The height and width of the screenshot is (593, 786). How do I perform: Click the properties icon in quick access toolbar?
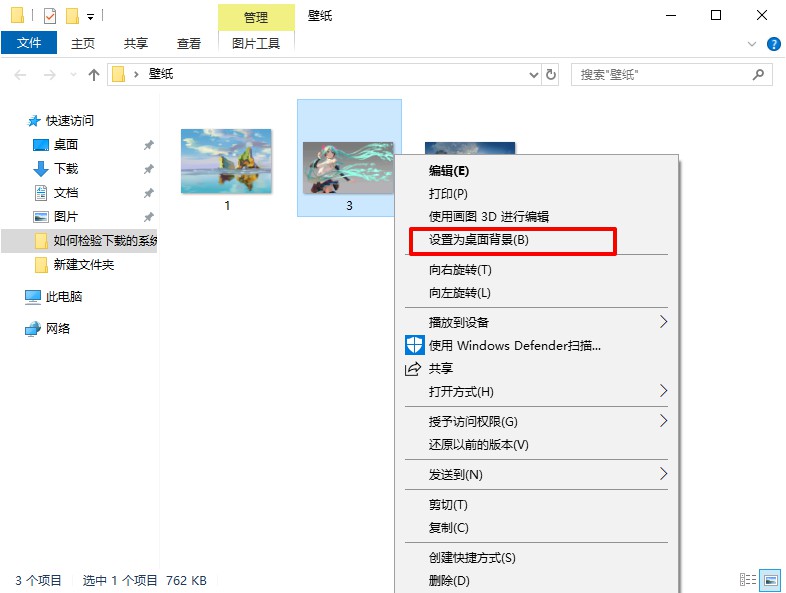(50, 16)
